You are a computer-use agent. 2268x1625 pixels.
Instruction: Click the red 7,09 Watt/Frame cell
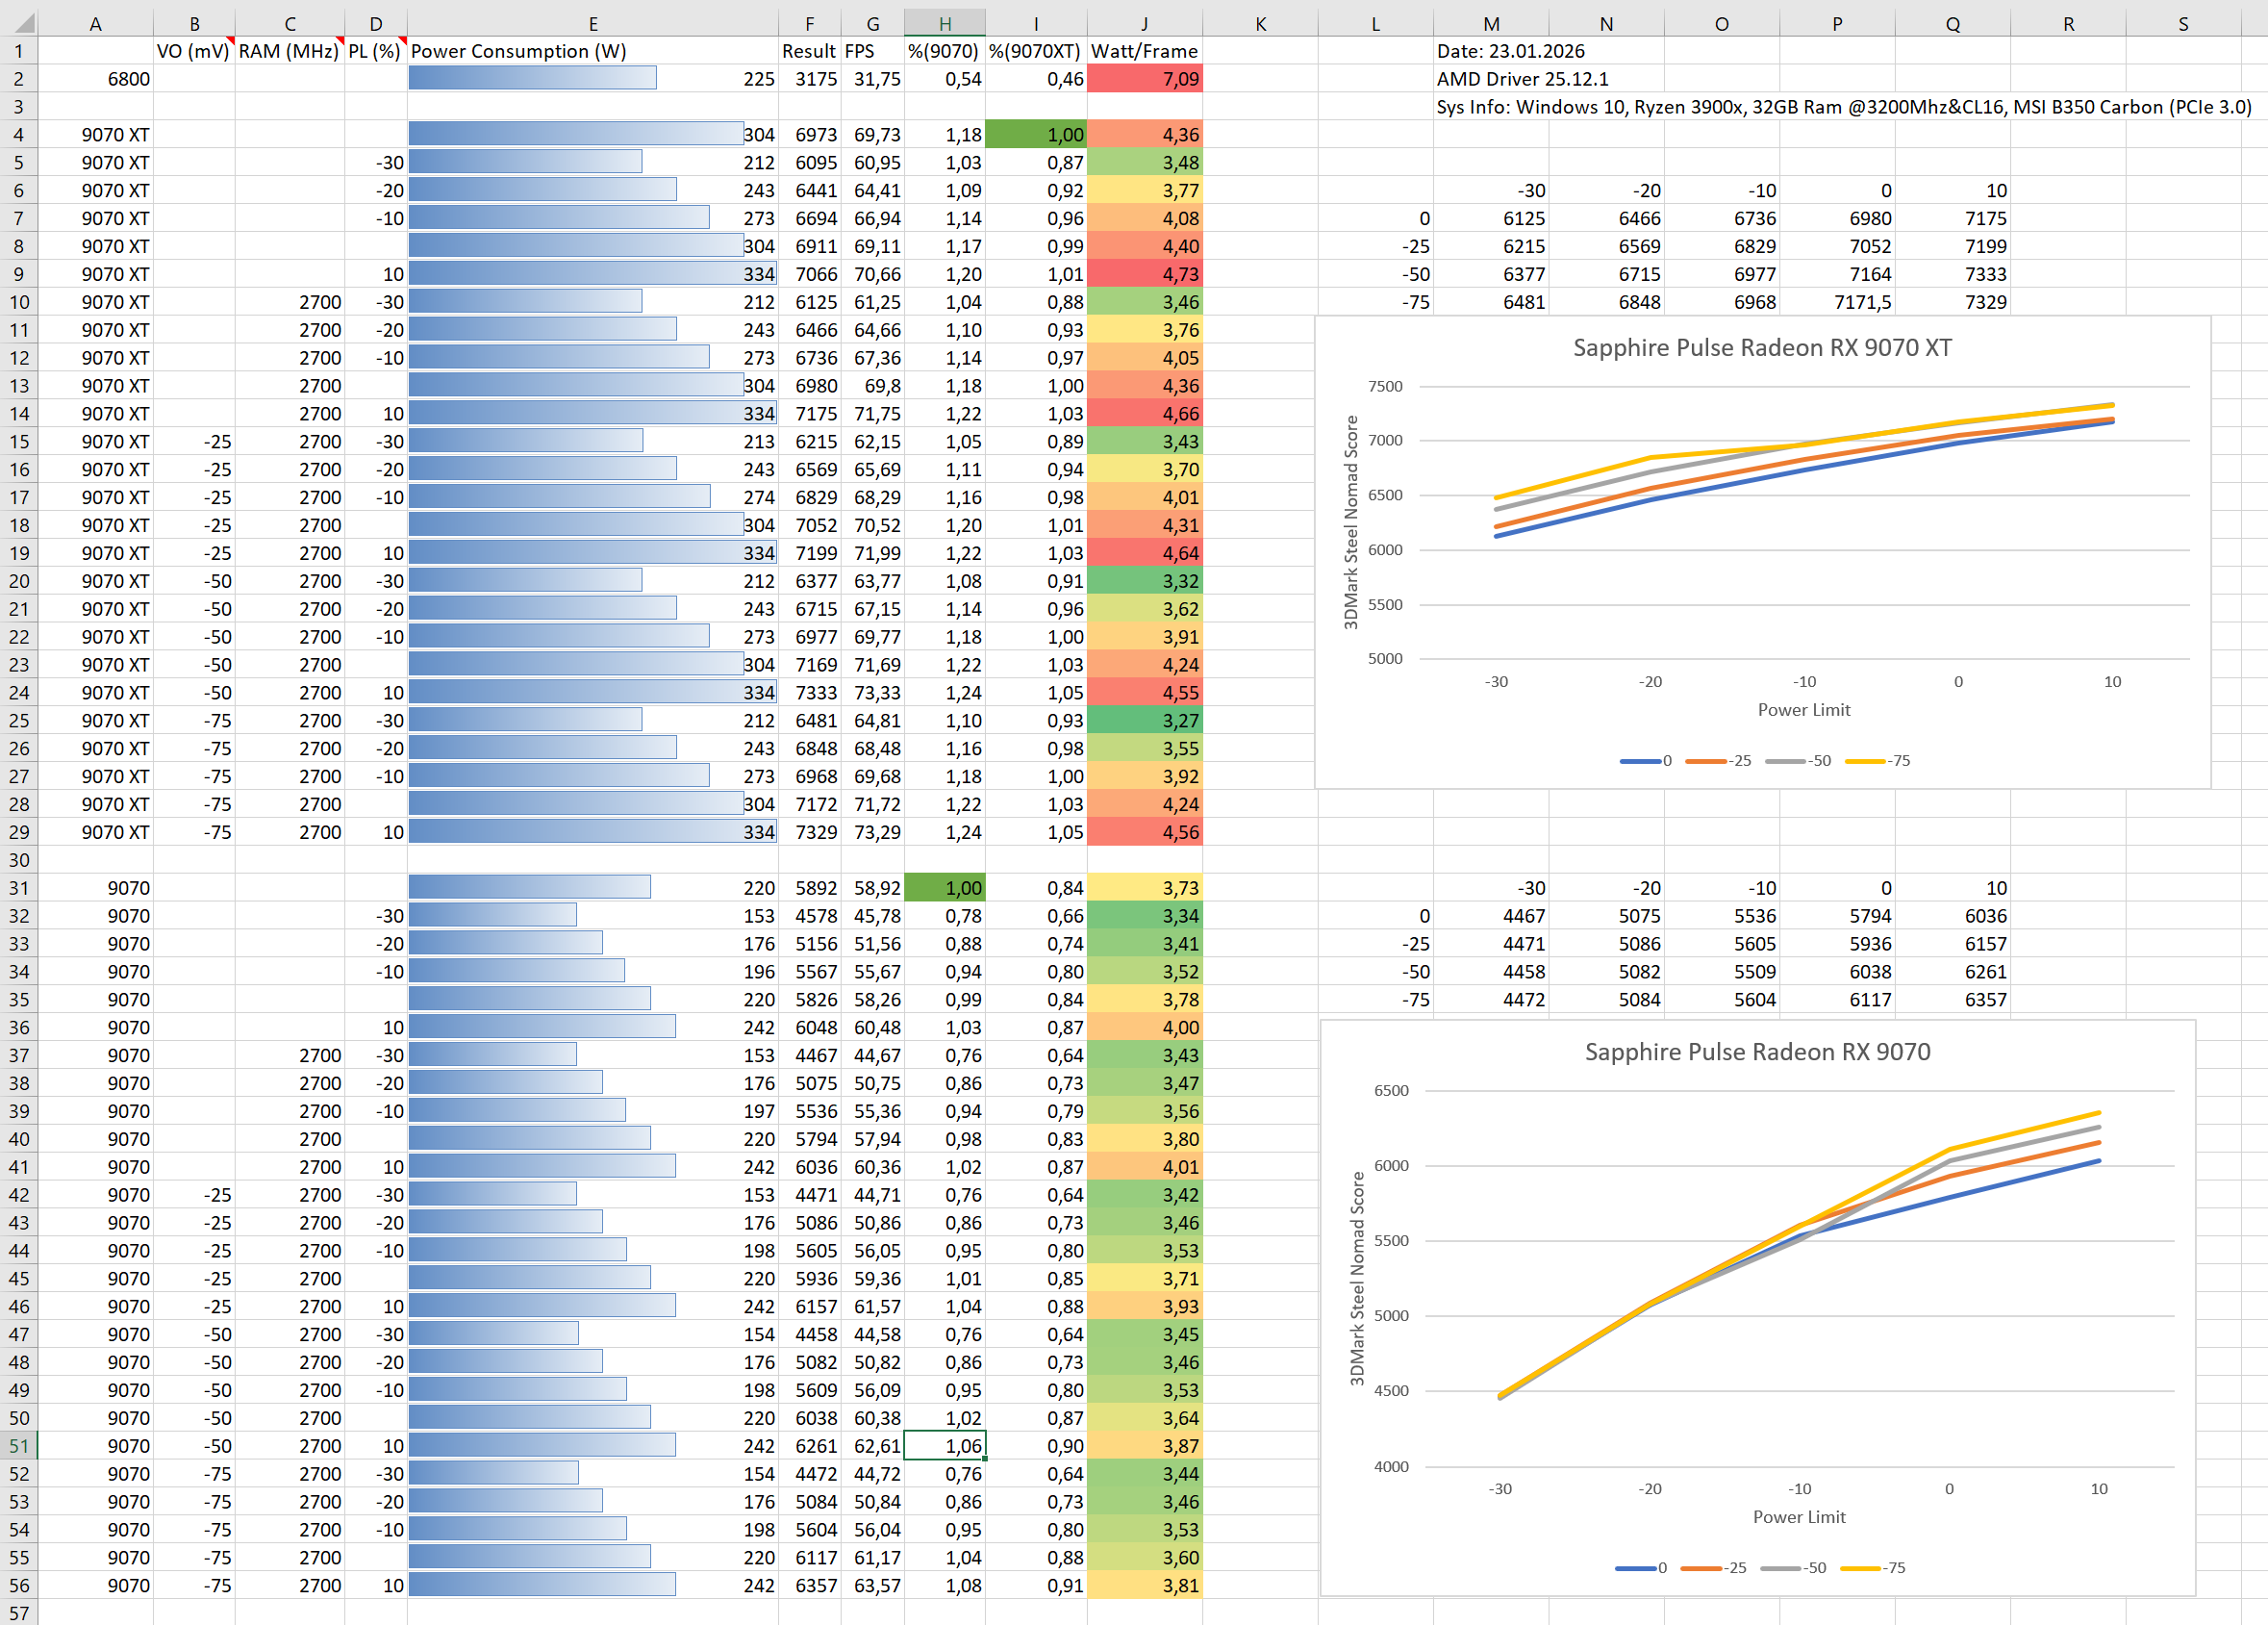1143,79
